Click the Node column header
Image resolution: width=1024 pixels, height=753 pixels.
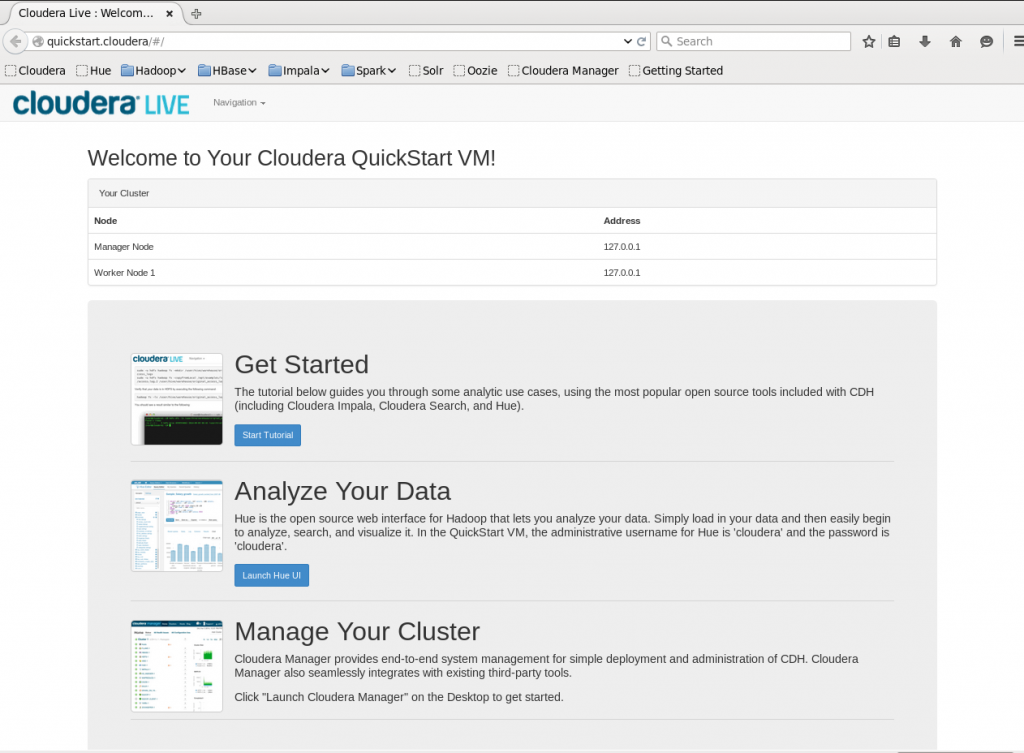point(105,221)
